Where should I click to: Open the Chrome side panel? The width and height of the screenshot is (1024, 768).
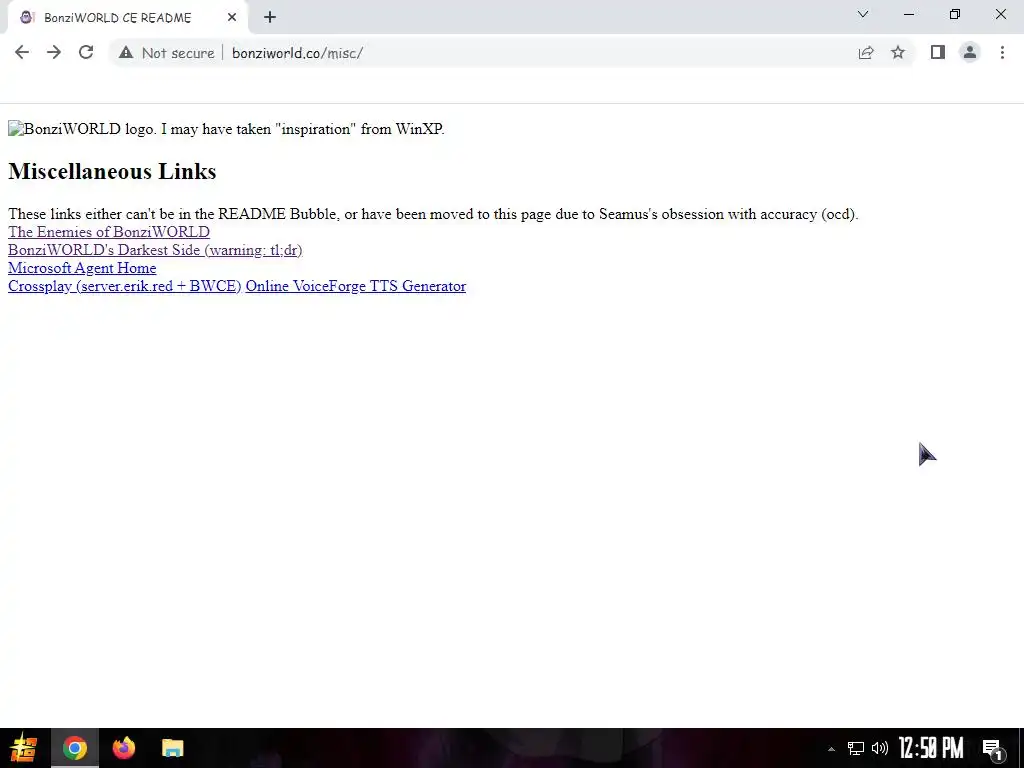point(938,52)
